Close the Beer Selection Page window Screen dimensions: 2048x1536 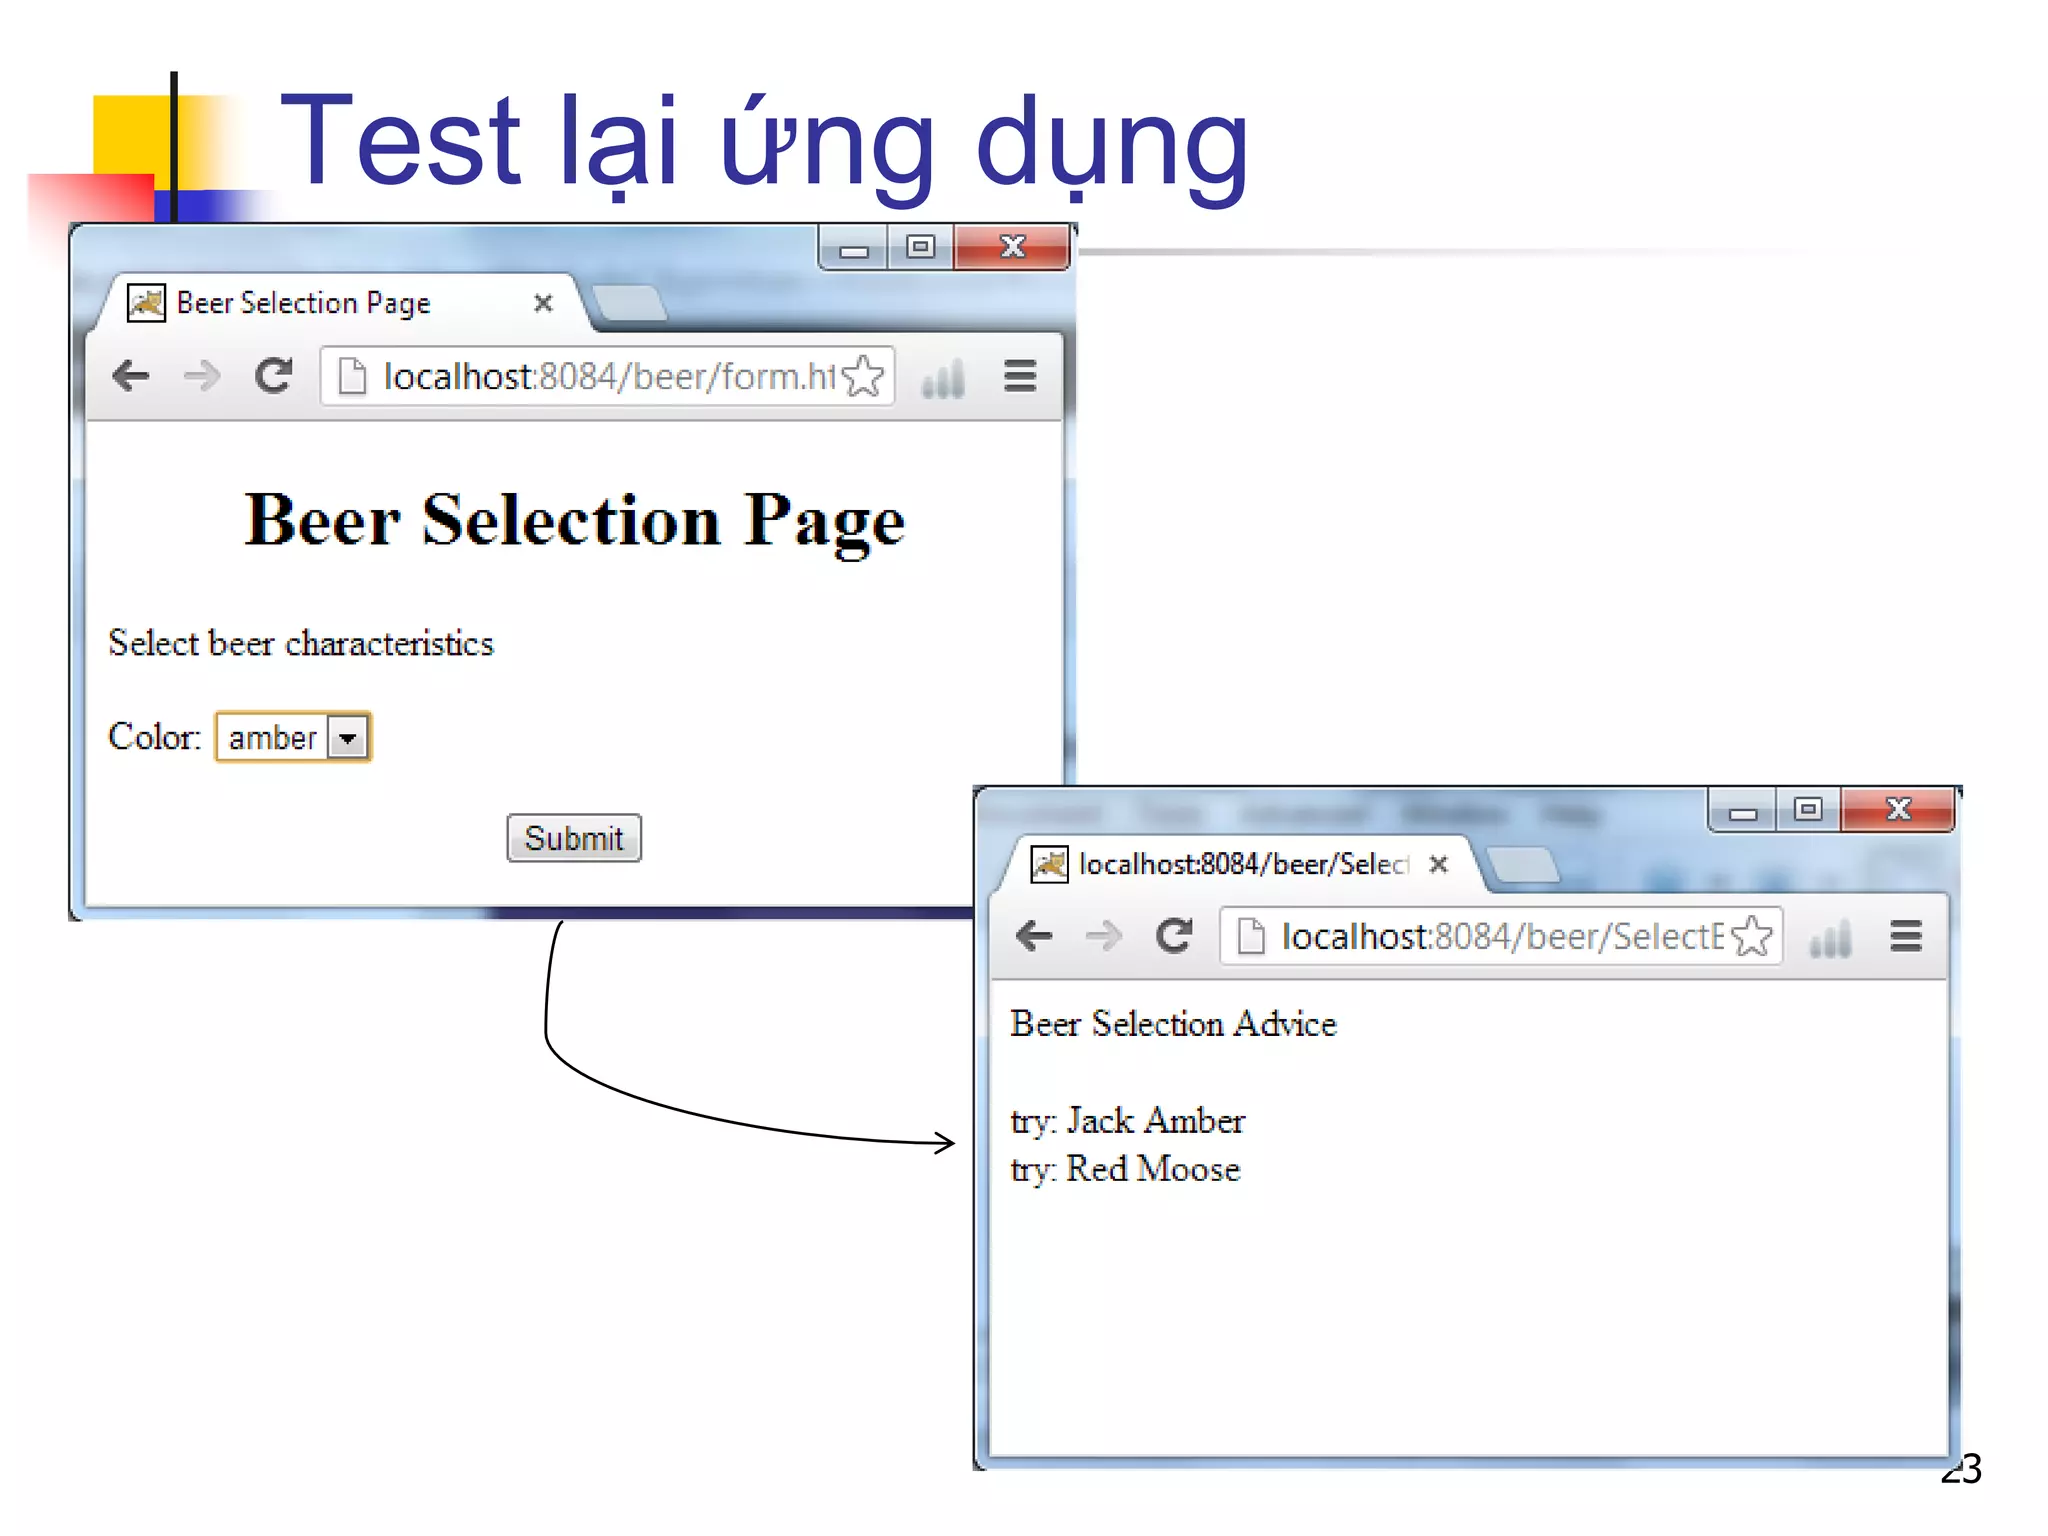pyautogui.click(x=1011, y=247)
